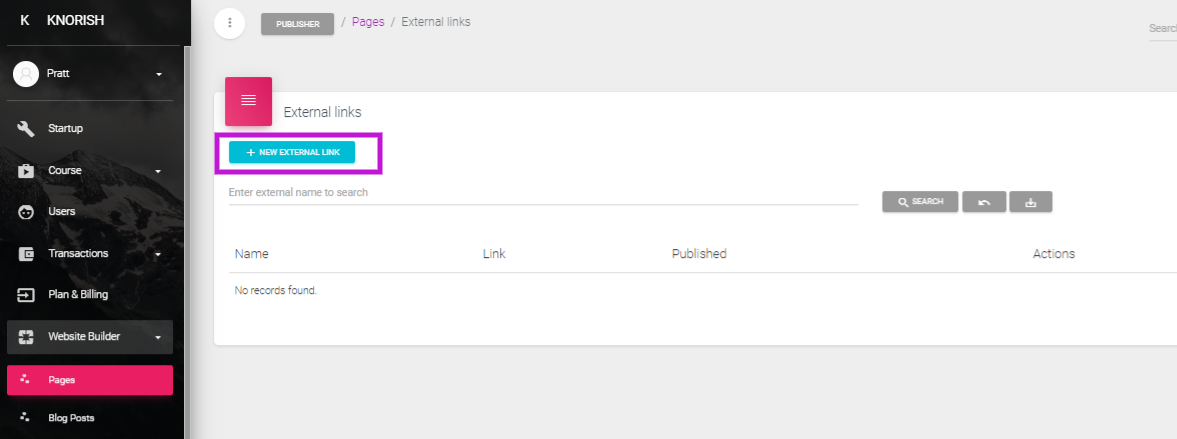Click the K logo in sidebar header
Screen dimensions: 1177x439
[24, 20]
